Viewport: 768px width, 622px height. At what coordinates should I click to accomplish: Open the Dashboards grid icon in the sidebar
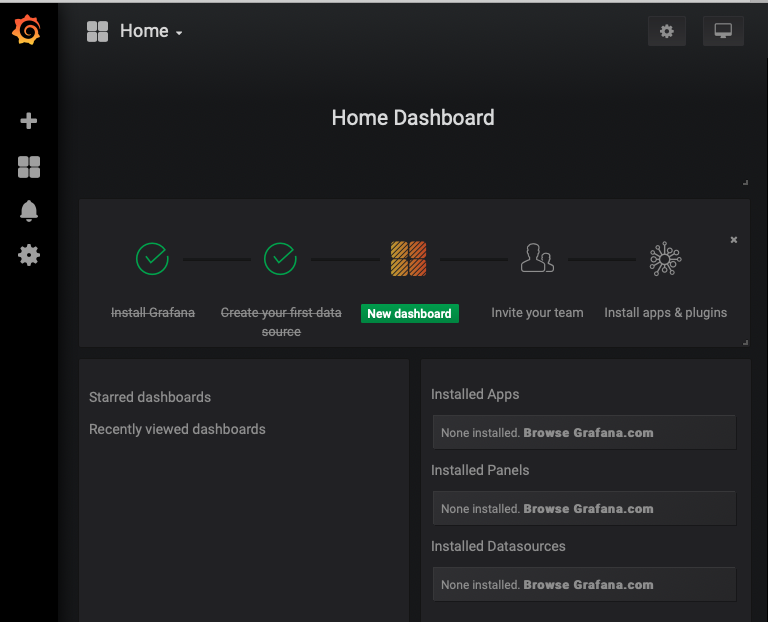[29, 167]
